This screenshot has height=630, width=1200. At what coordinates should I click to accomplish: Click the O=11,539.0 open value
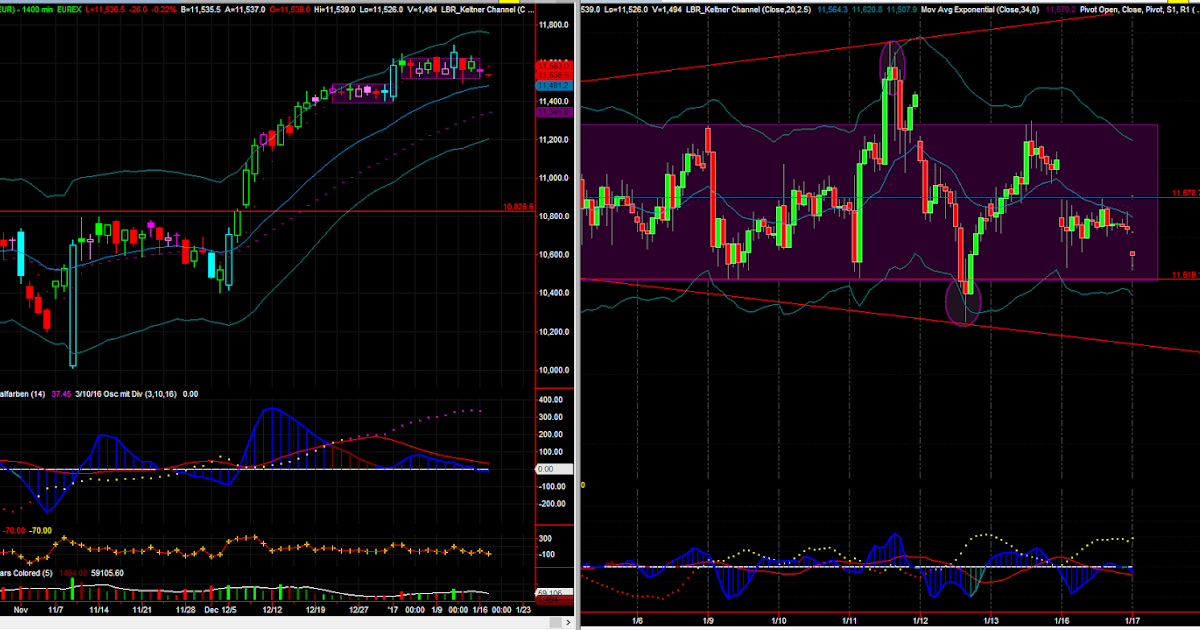pyautogui.click(x=290, y=9)
